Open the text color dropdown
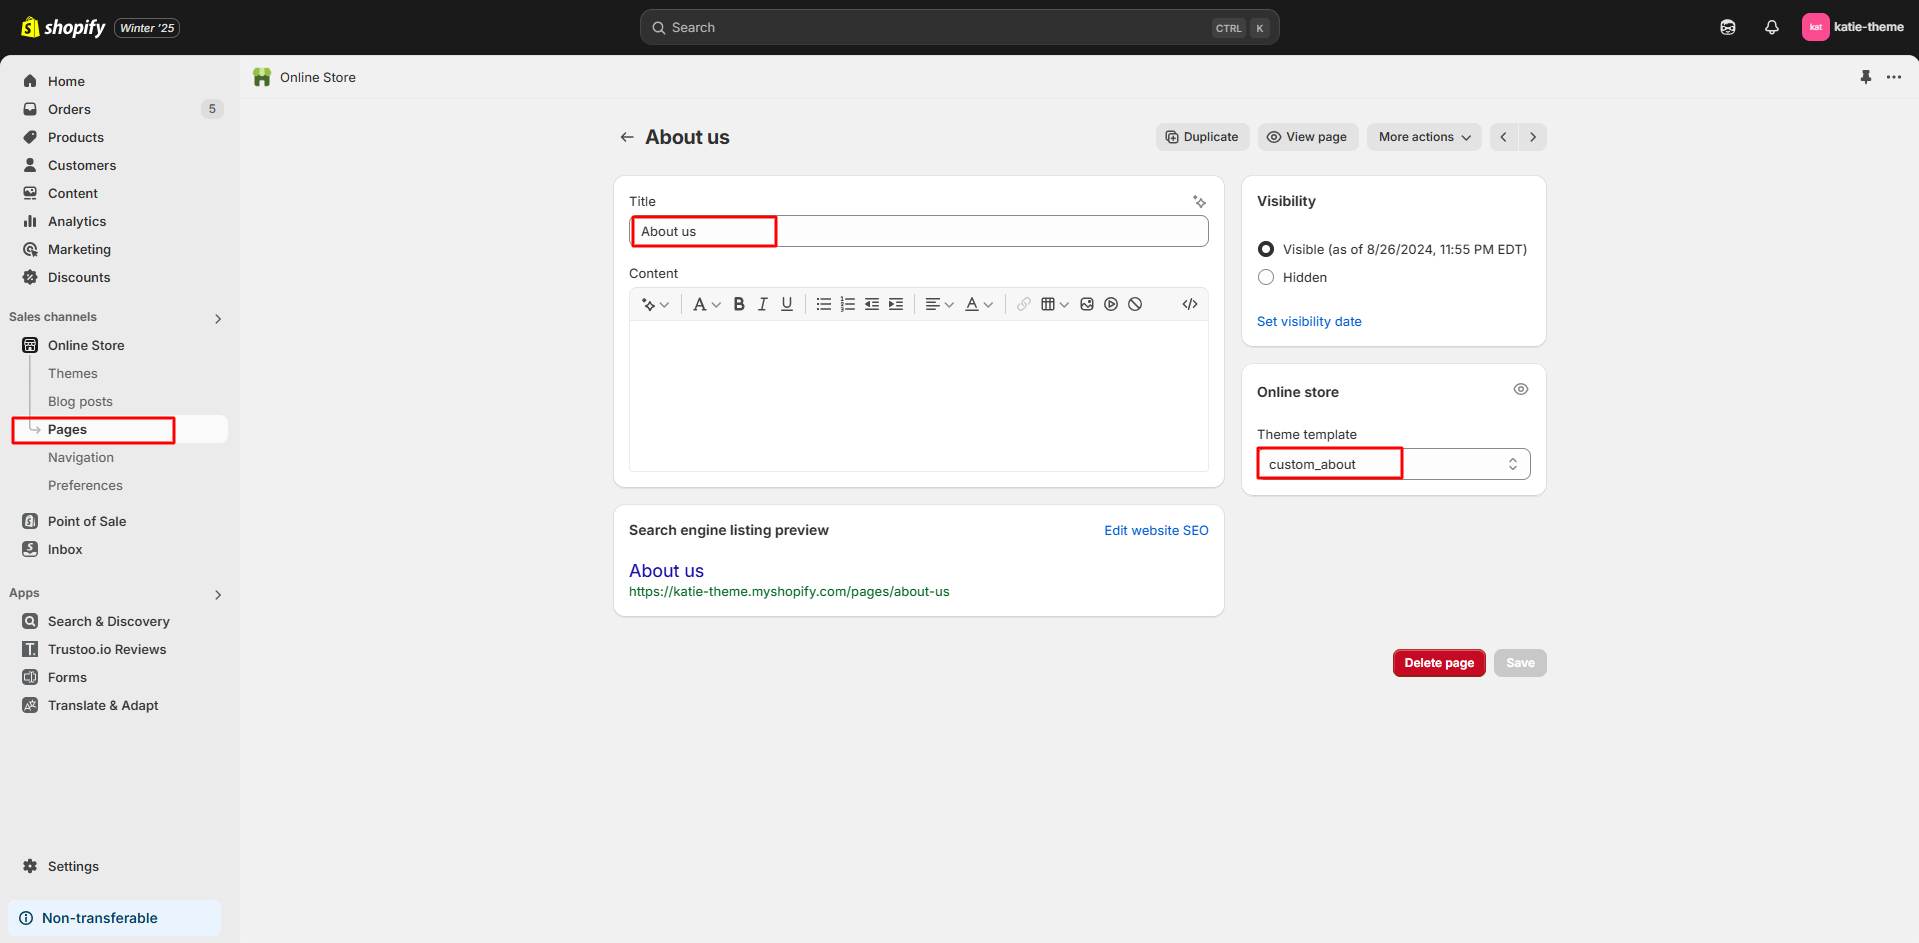1919x943 pixels. tap(978, 304)
